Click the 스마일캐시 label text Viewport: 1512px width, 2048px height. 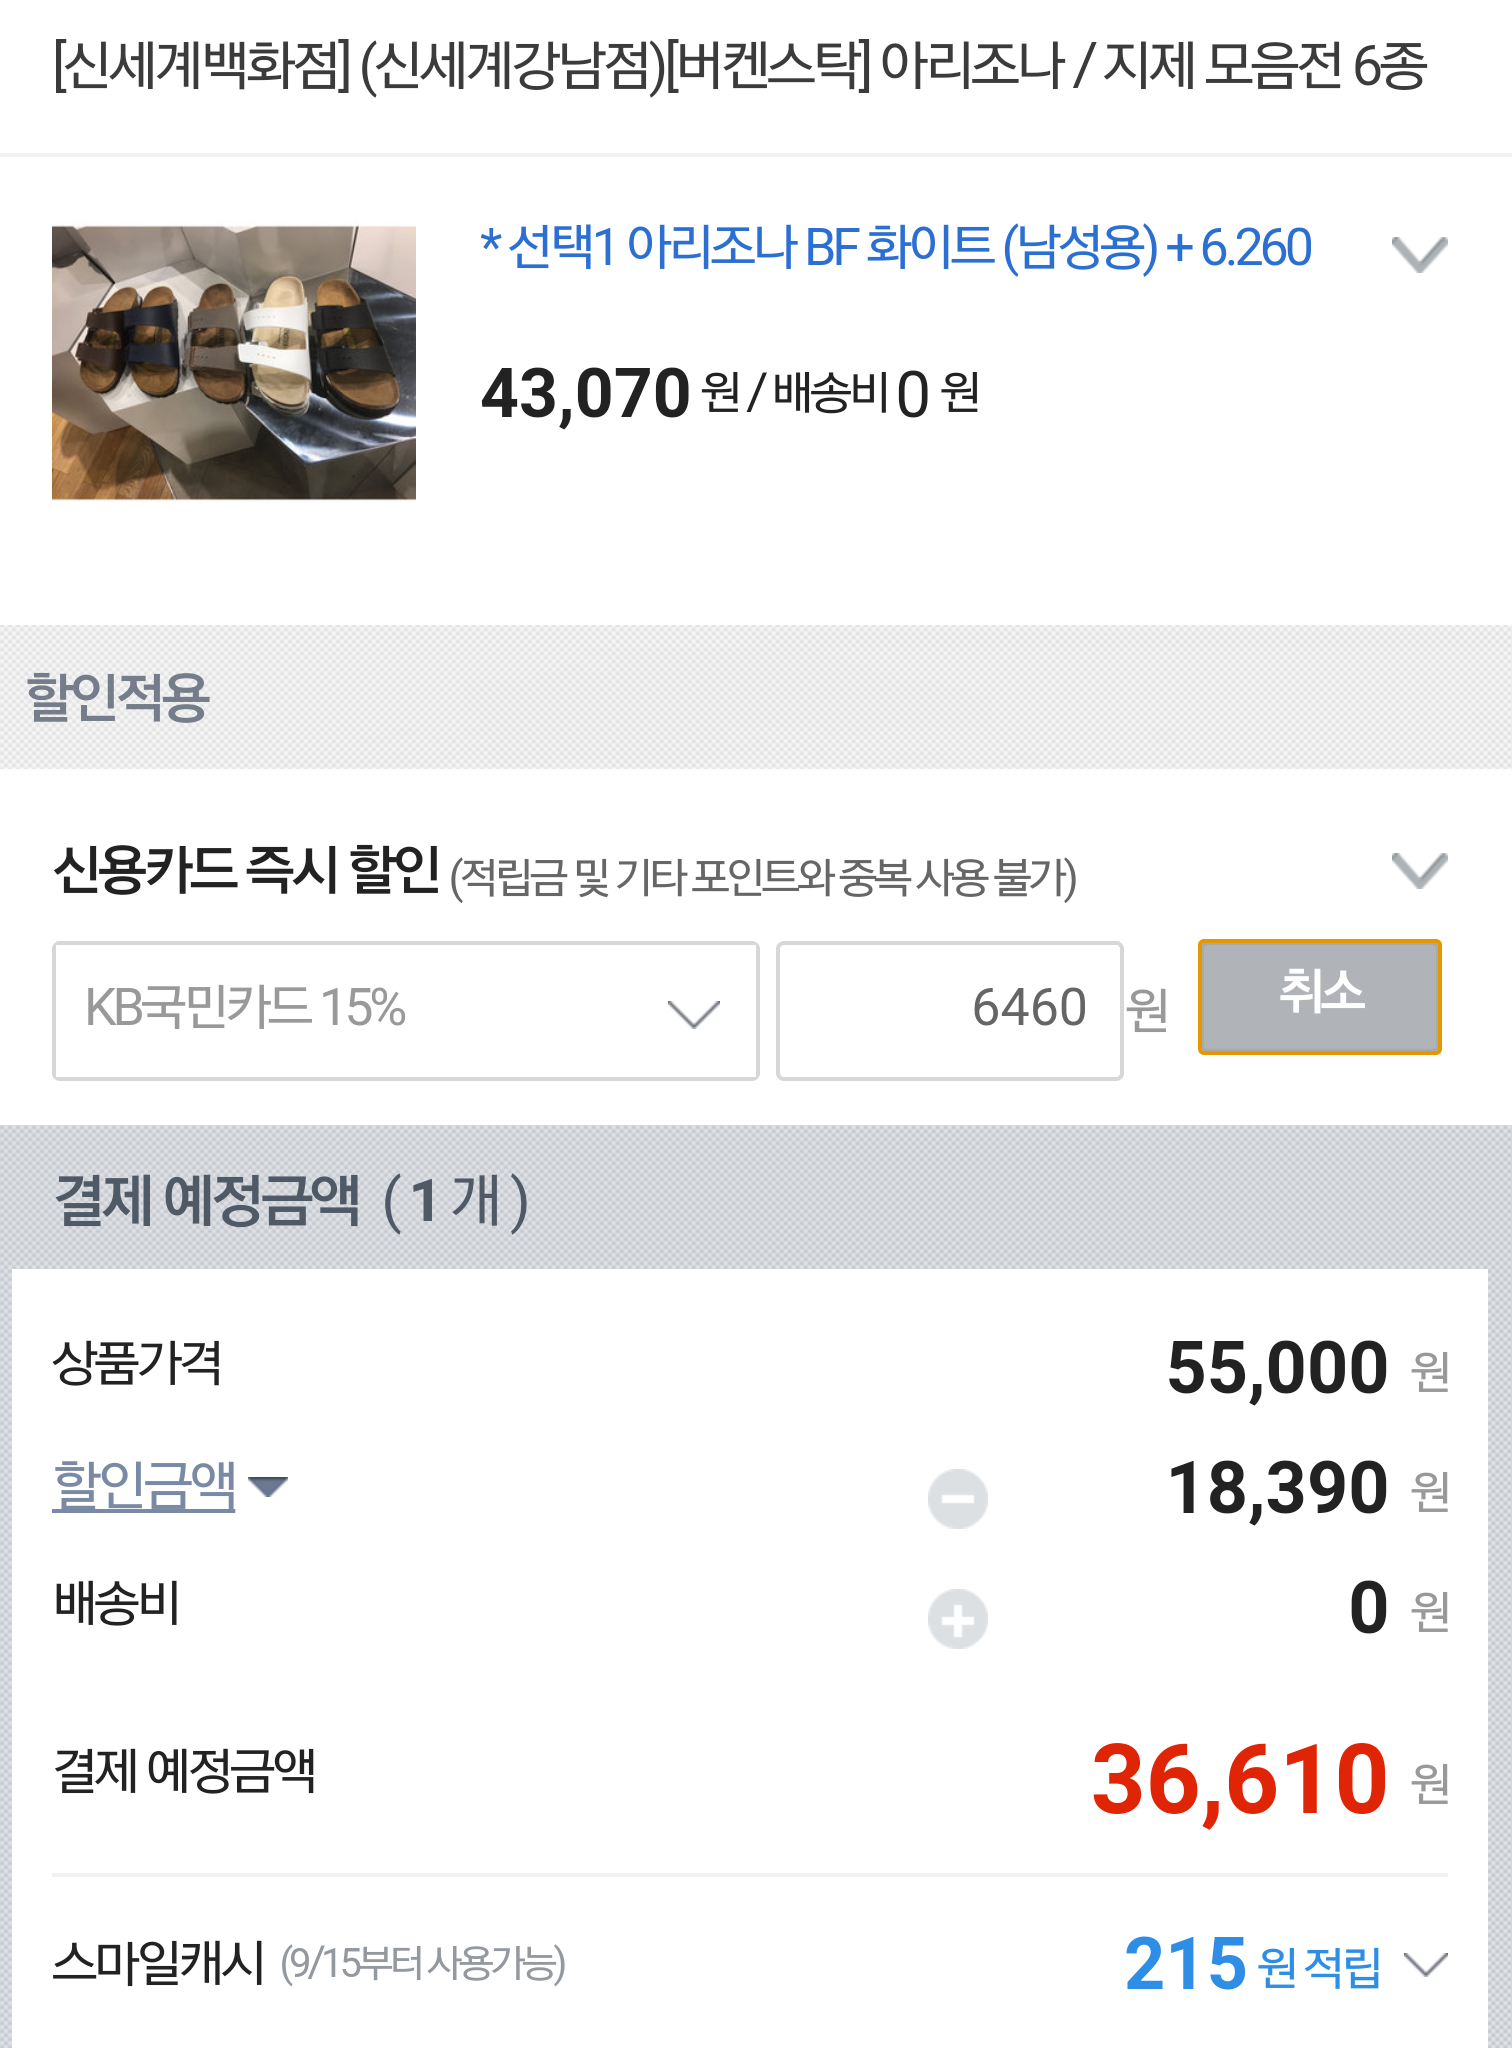click(x=158, y=1963)
